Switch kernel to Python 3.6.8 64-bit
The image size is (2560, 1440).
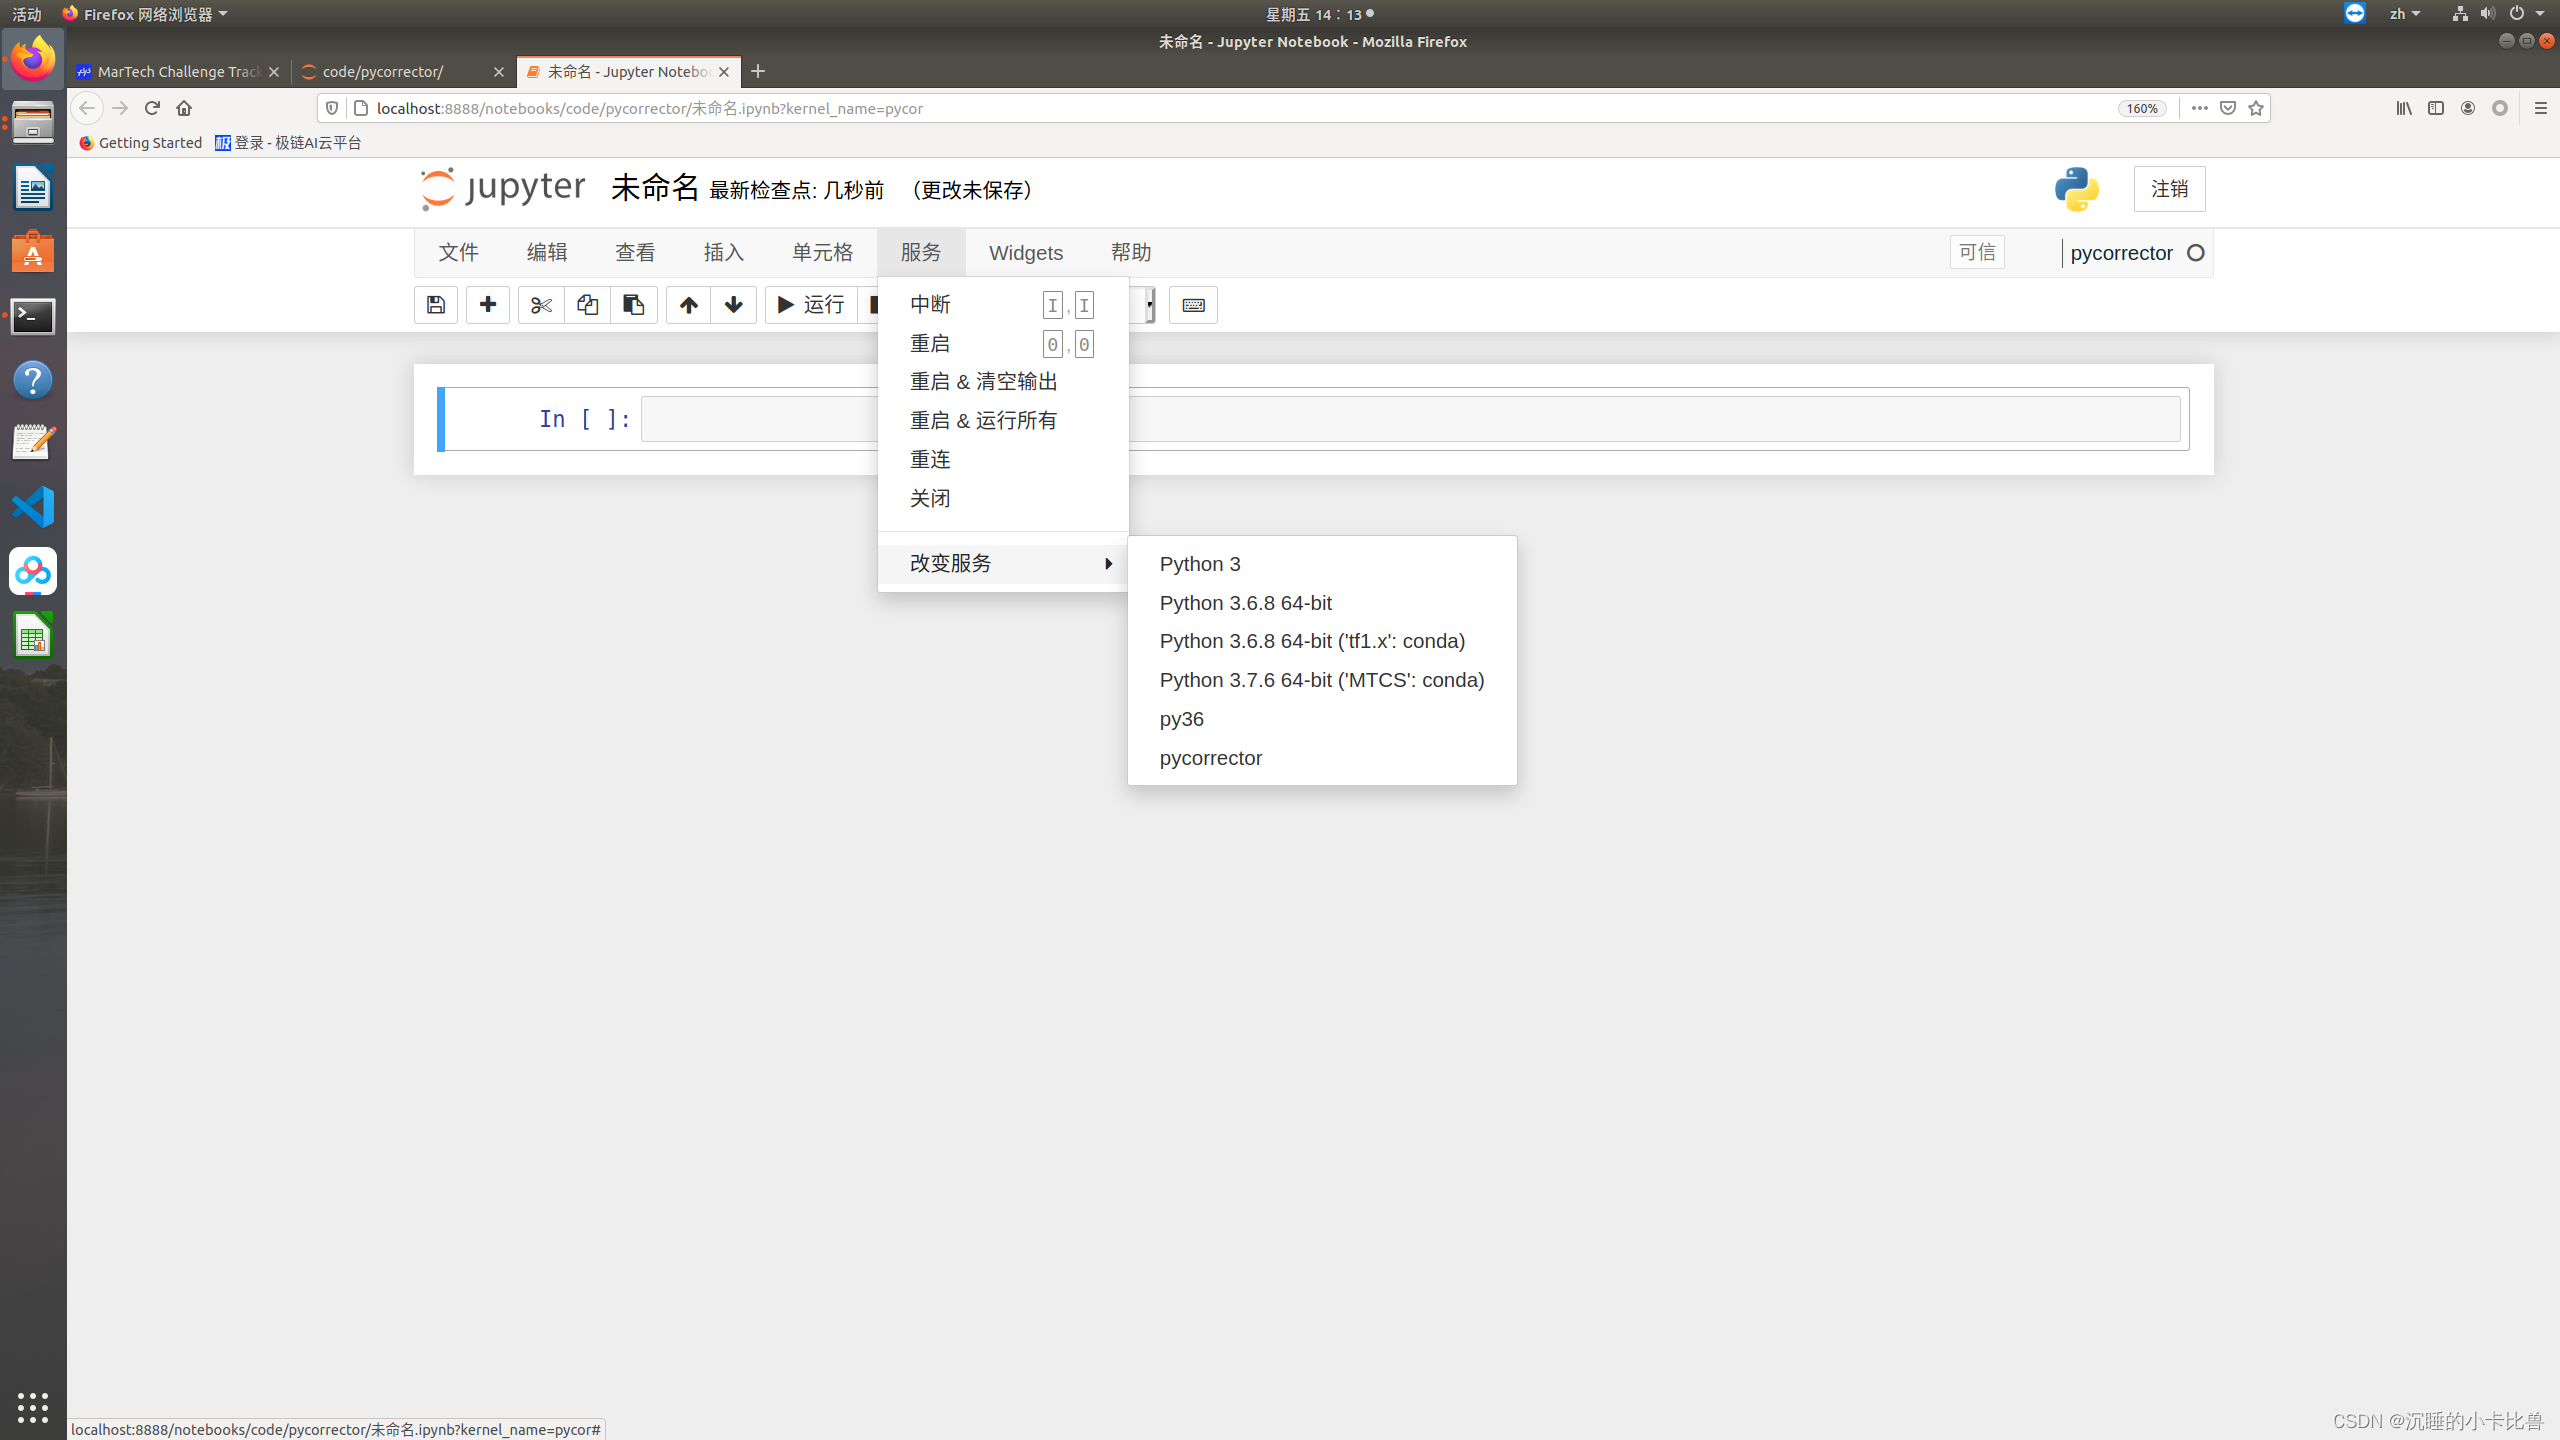coord(1322,603)
